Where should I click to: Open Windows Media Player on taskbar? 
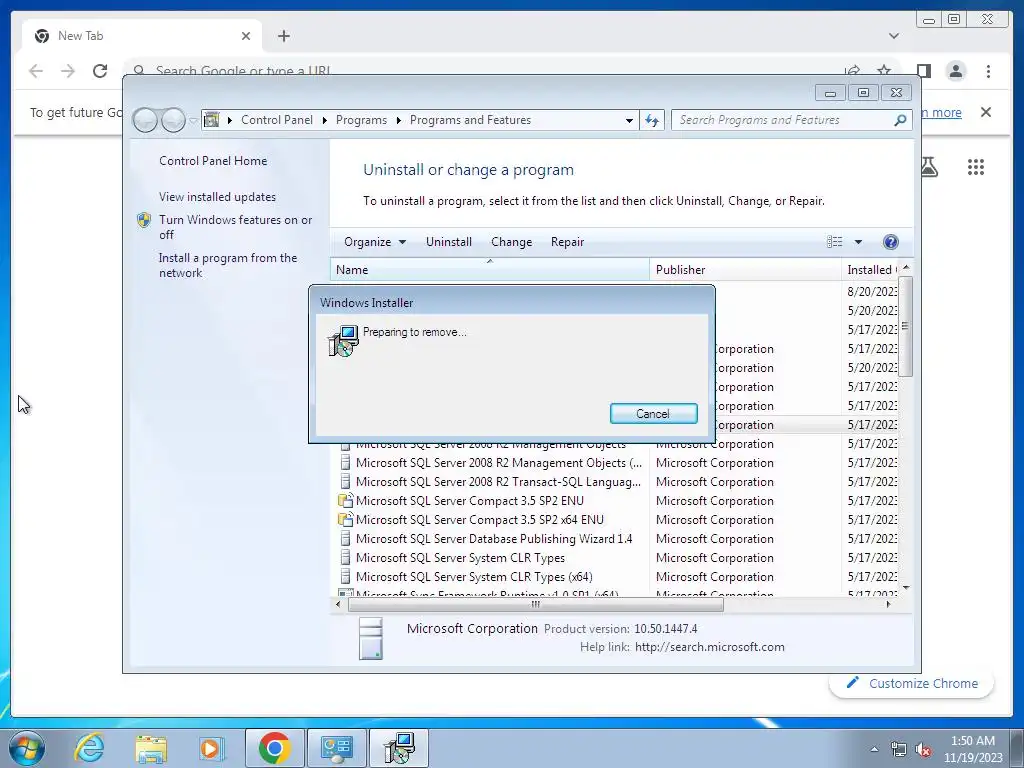(x=211, y=748)
